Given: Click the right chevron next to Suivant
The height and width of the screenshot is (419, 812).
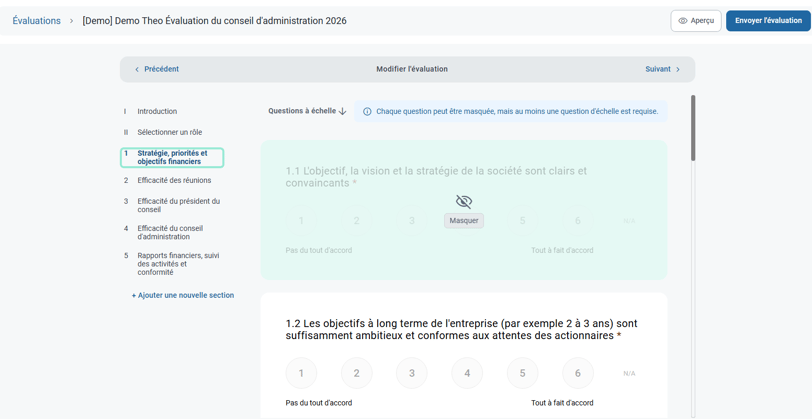Looking at the screenshot, I should click(678, 70).
